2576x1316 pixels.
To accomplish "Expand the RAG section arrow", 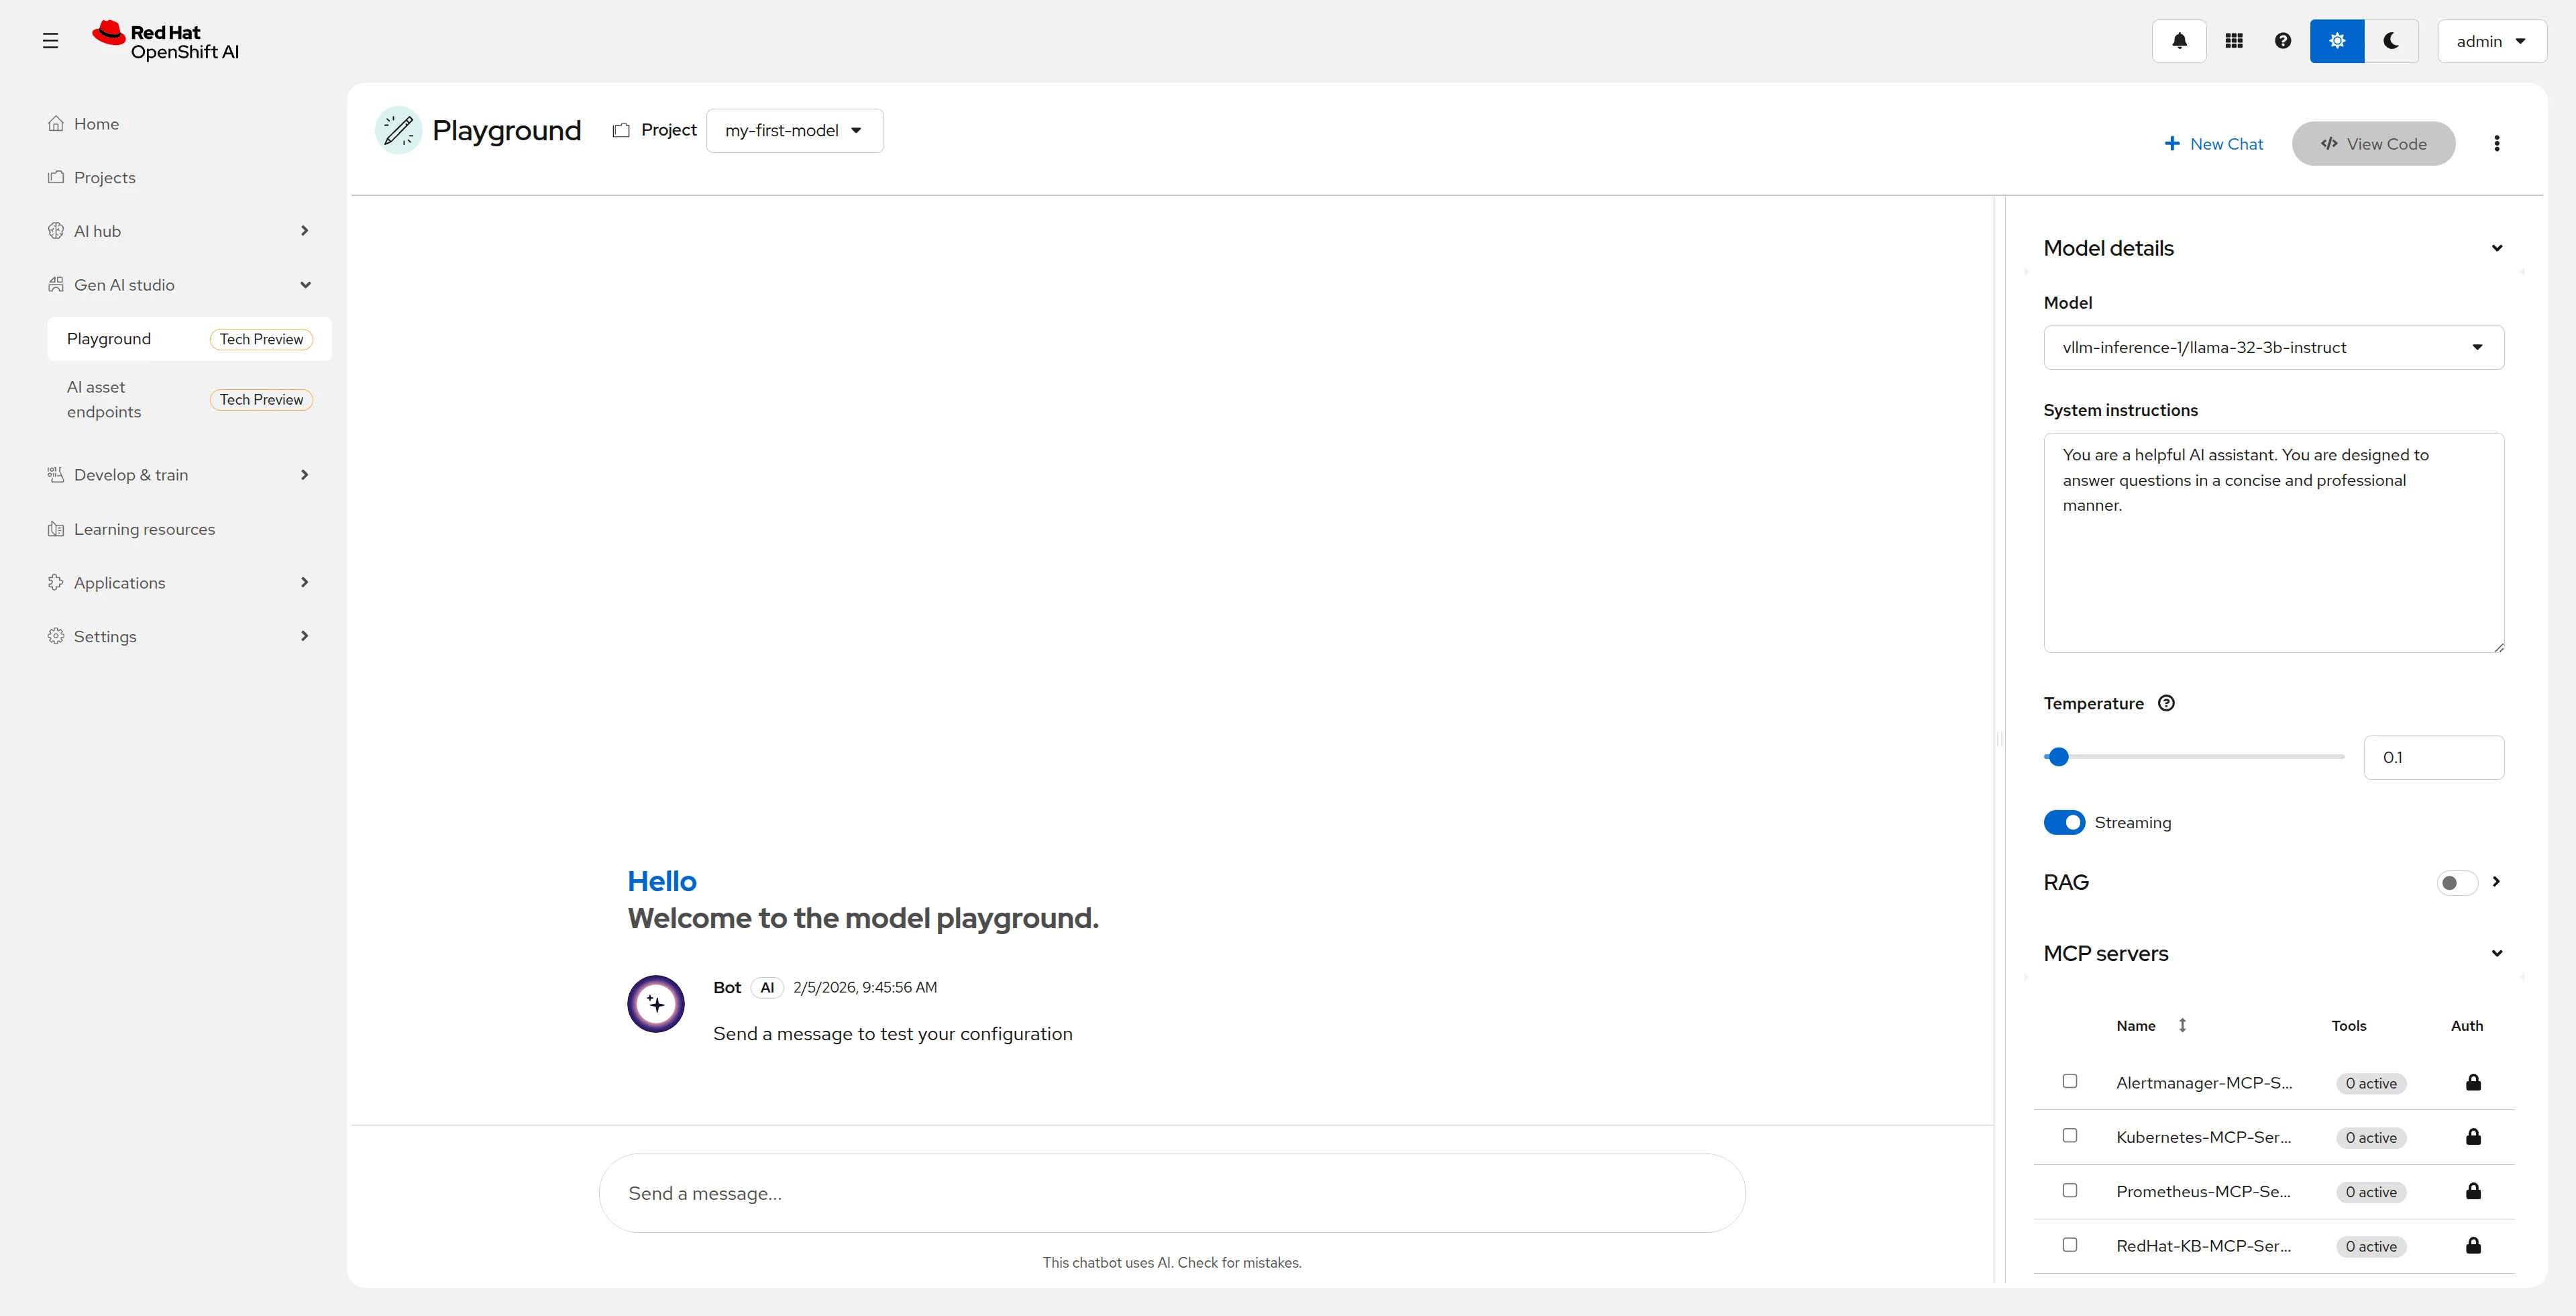I will click(x=2496, y=882).
